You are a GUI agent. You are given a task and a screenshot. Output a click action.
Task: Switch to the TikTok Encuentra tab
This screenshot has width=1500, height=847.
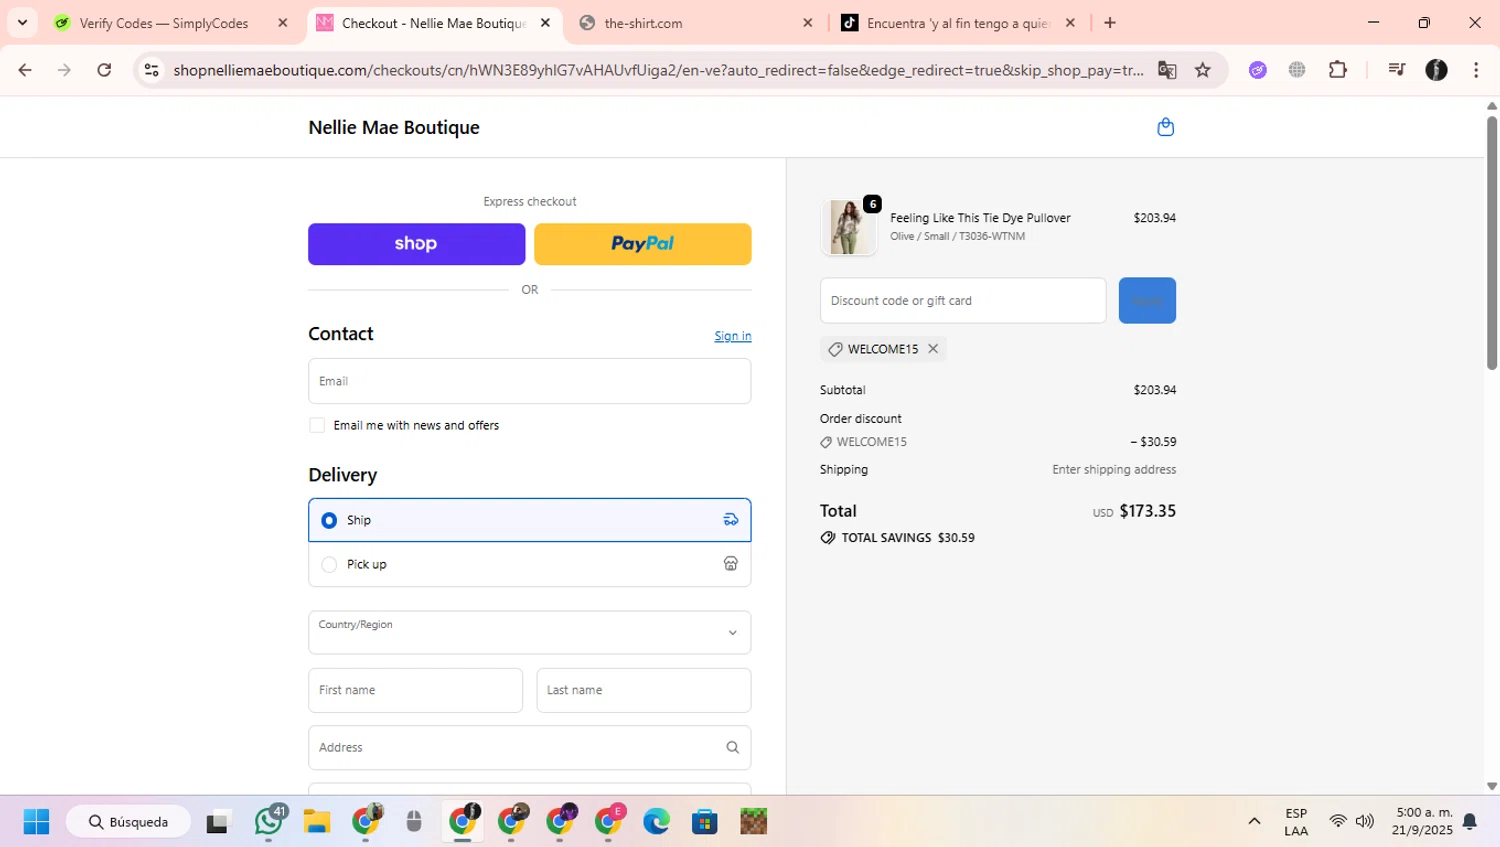pyautogui.click(x=958, y=23)
